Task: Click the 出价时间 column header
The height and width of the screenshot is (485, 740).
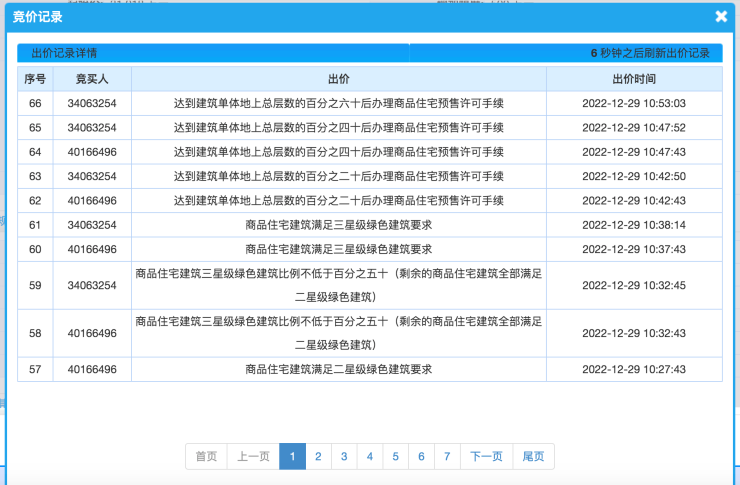Action: (x=633, y=79)
